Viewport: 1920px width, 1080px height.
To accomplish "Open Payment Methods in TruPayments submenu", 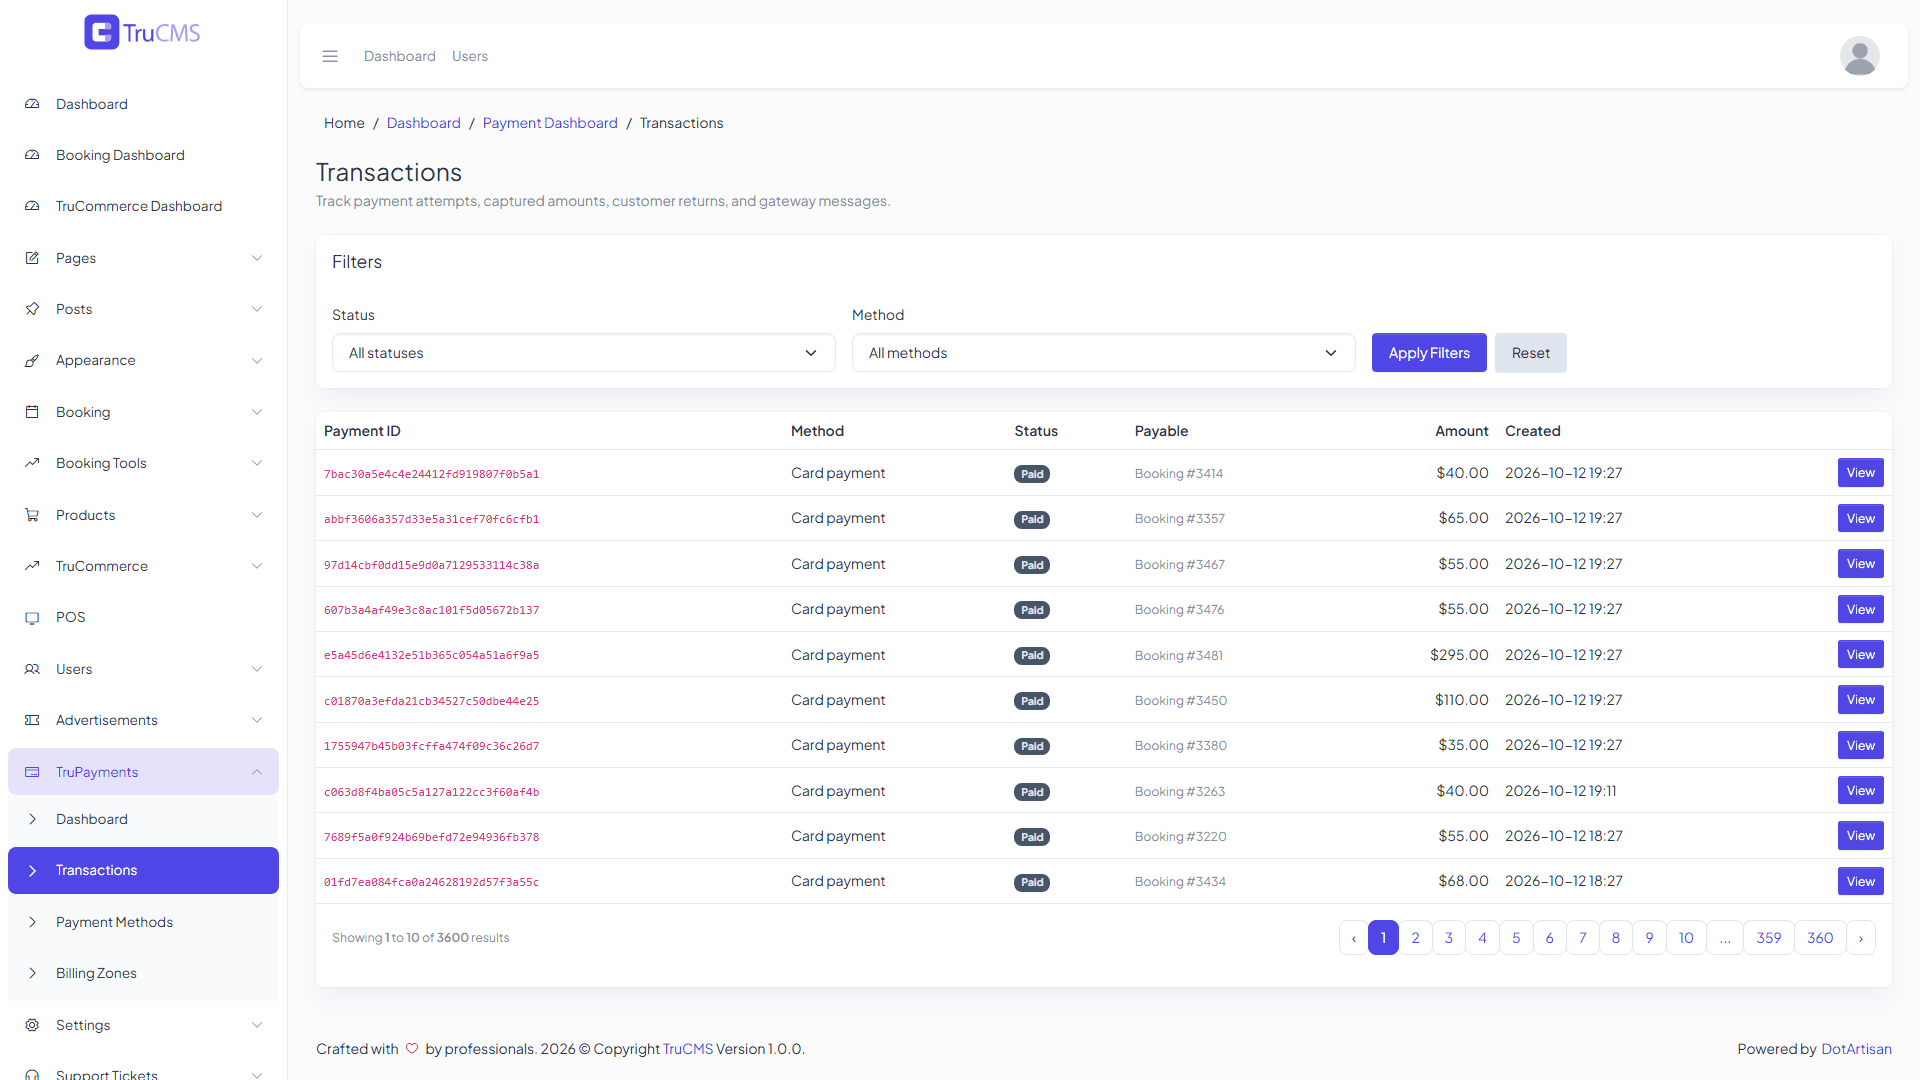I will pos(143,922).
